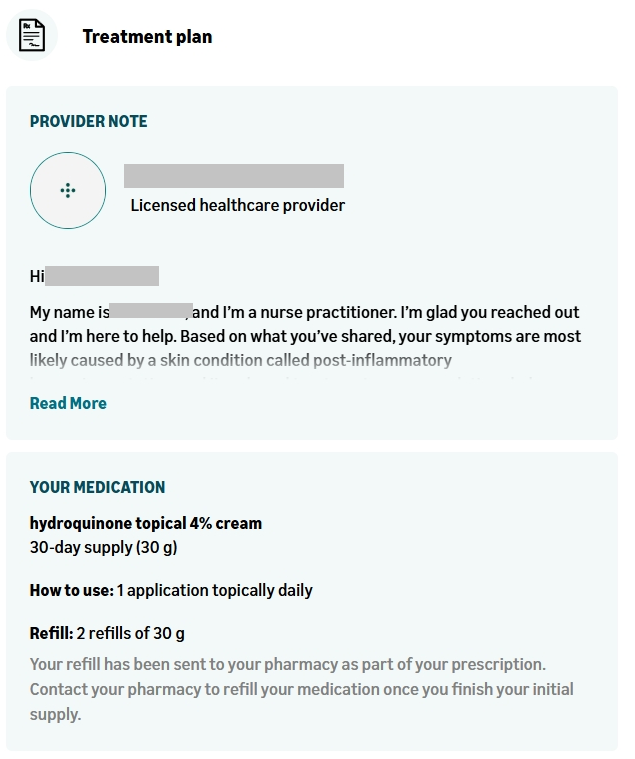The image size is (635, 759).
Task: Click the provider avatar circle icon
Action: (68, 190)
